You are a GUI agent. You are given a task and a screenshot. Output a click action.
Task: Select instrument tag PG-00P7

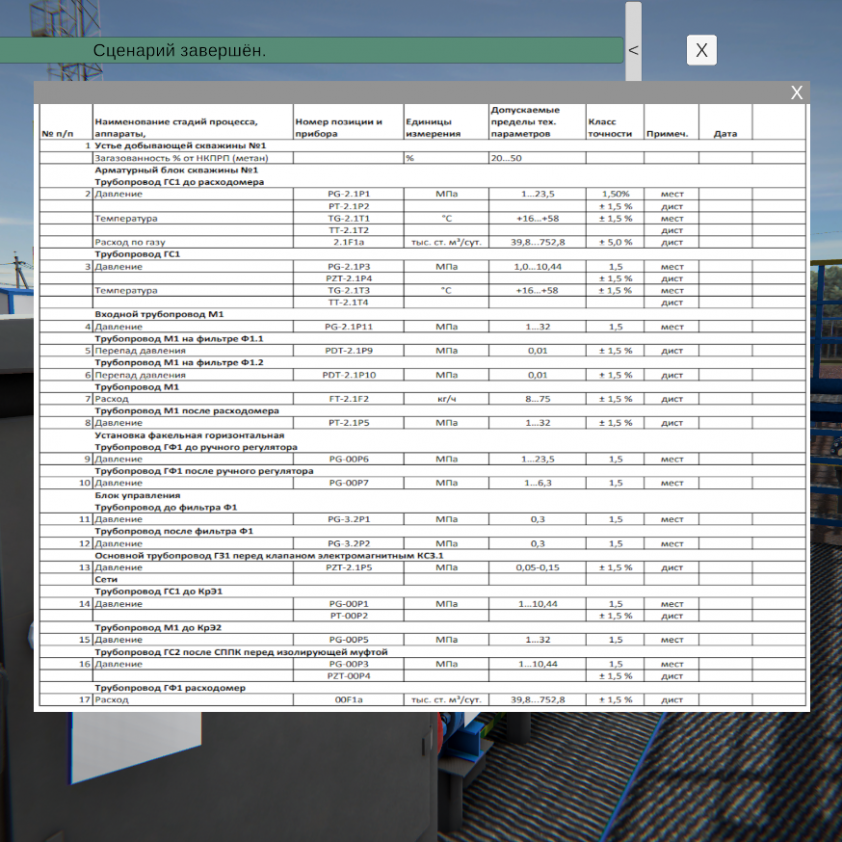[349, 483]
